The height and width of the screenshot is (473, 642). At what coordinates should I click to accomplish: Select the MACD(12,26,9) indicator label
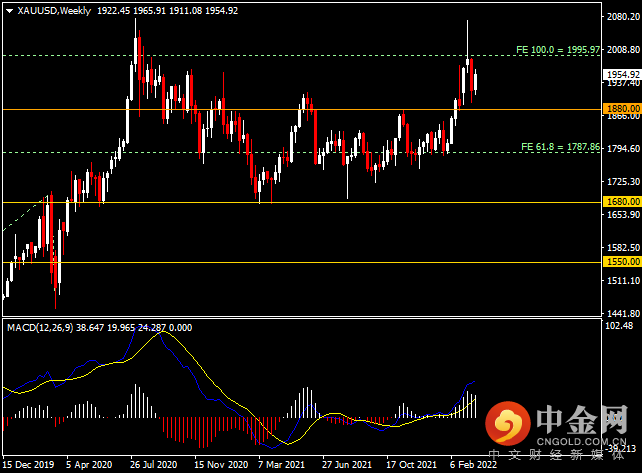pyautogui.click(x=40, y=328)
